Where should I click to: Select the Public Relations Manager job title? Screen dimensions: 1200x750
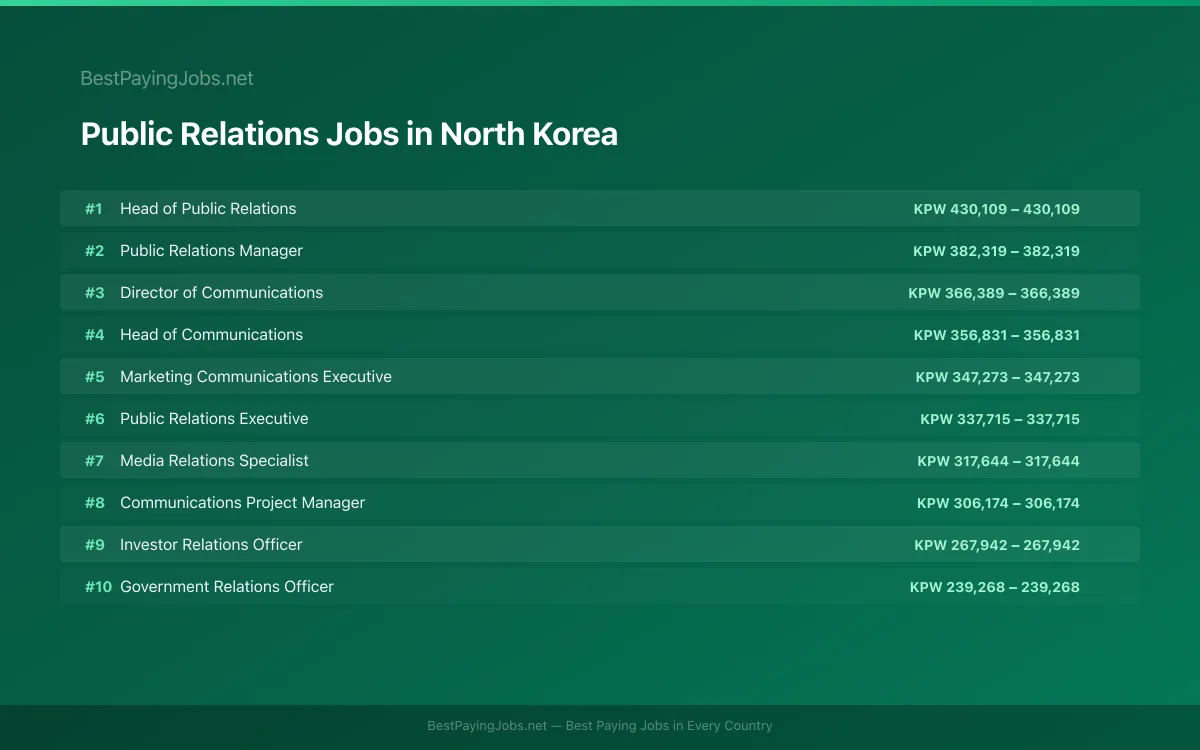[211, 251]
